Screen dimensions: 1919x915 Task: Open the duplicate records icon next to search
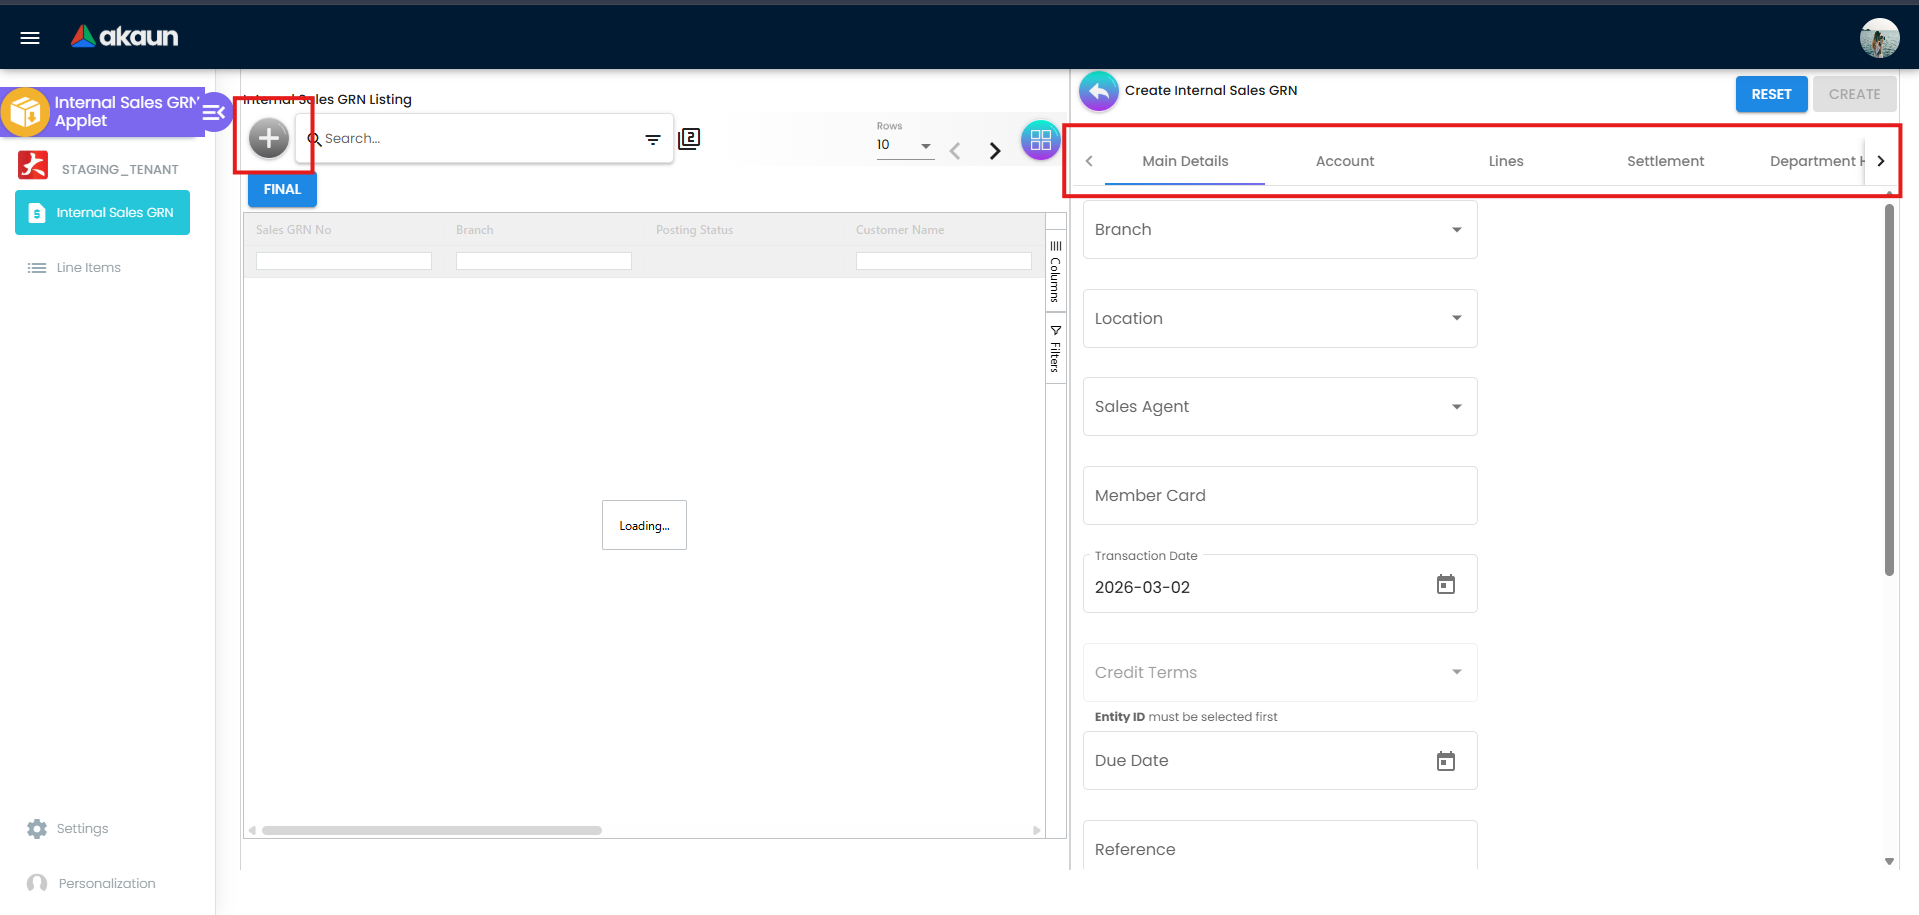[x=689, y=139]
